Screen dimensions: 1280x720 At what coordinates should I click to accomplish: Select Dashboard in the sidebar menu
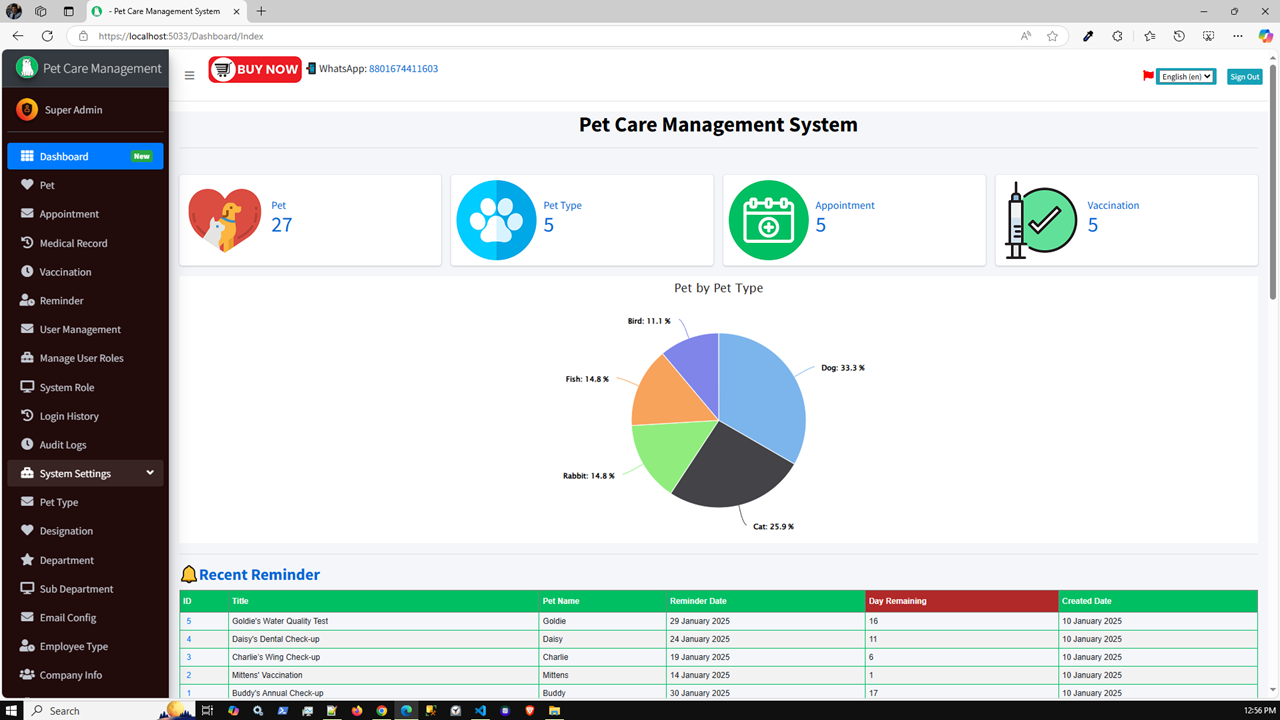(62, 156)
